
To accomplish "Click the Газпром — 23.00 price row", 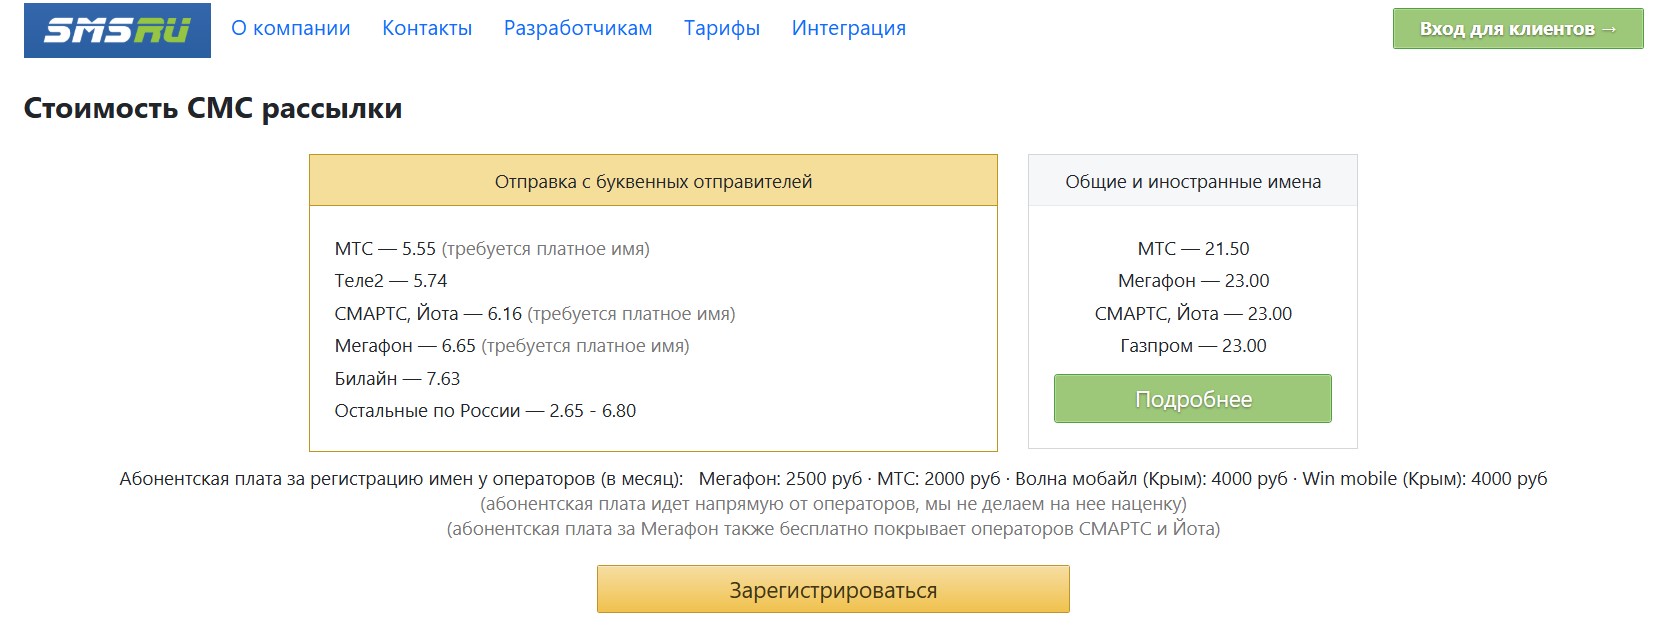I will click(1193, 346).
